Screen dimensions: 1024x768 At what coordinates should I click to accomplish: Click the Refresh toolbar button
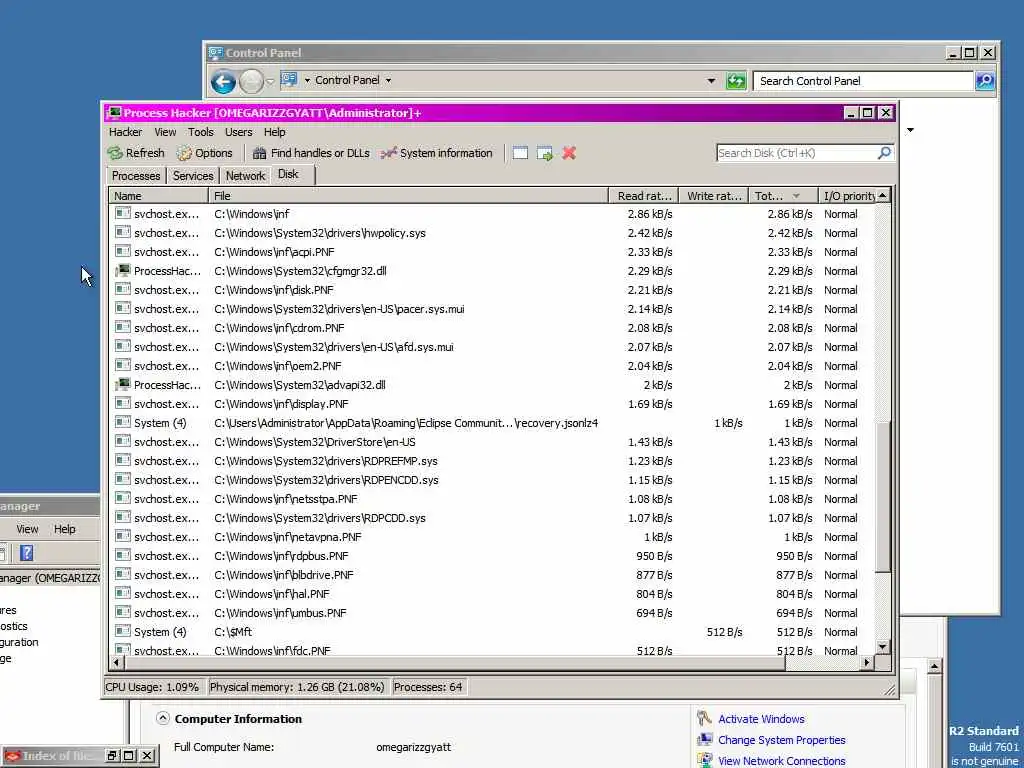pyautogui.click(x=136, y=153)
